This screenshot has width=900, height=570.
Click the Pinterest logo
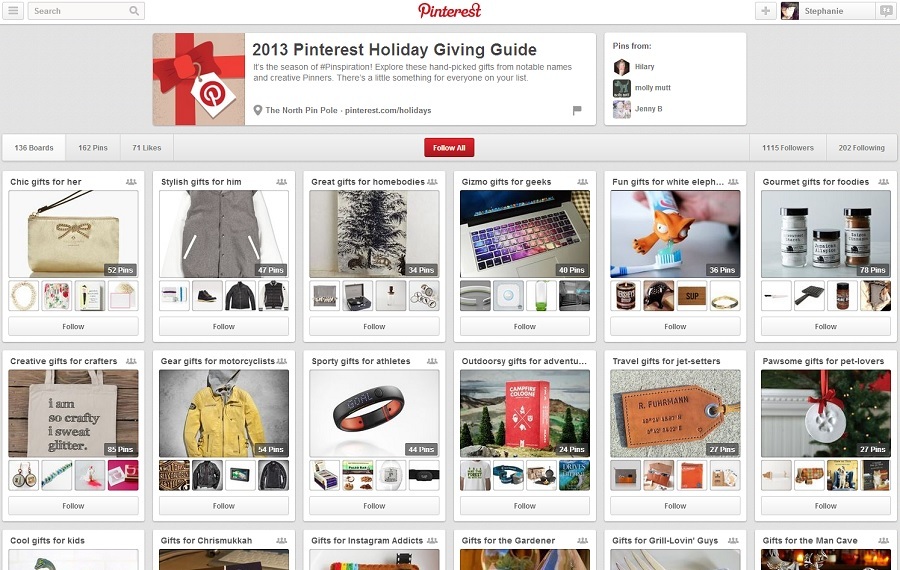449,11
